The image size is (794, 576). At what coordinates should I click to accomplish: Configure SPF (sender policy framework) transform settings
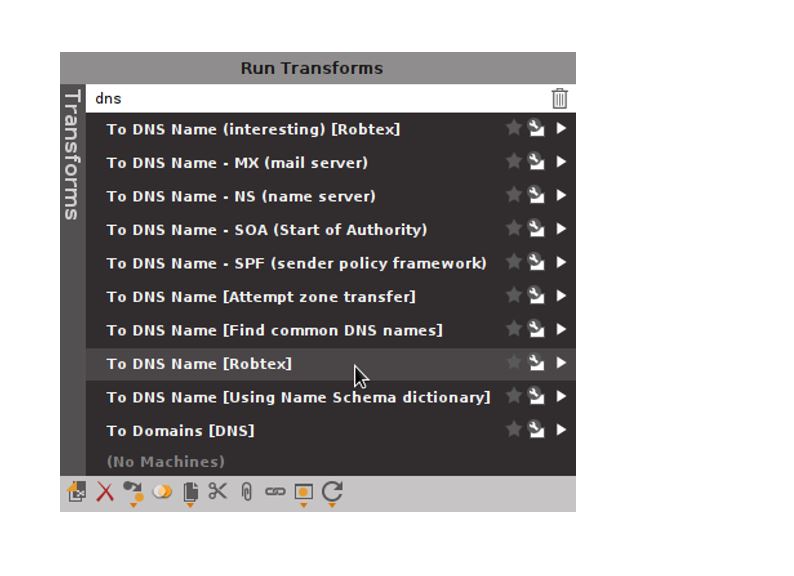[x=536, y=261]
